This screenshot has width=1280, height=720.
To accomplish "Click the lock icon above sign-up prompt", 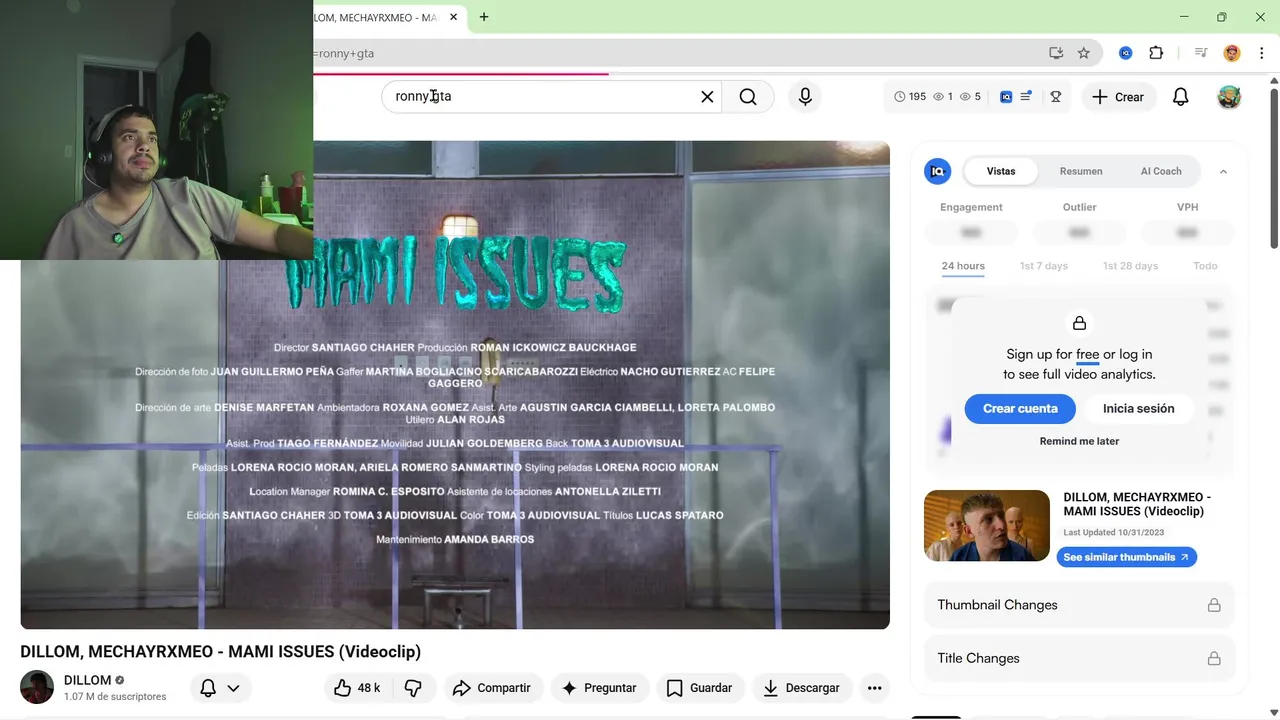I will pyautogui.click(x=1079, y=323).
